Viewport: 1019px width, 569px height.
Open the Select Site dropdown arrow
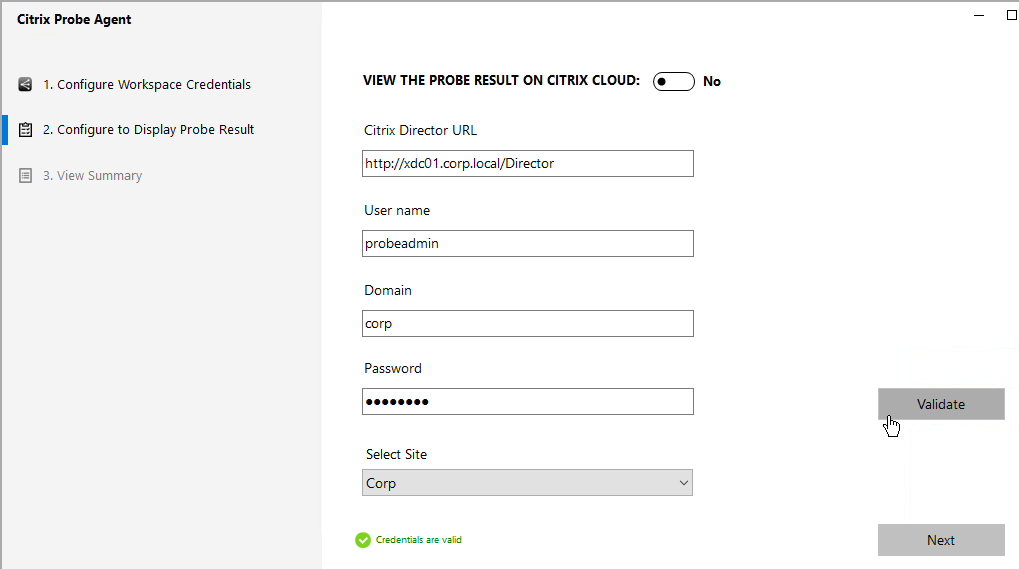click(683, 483)
